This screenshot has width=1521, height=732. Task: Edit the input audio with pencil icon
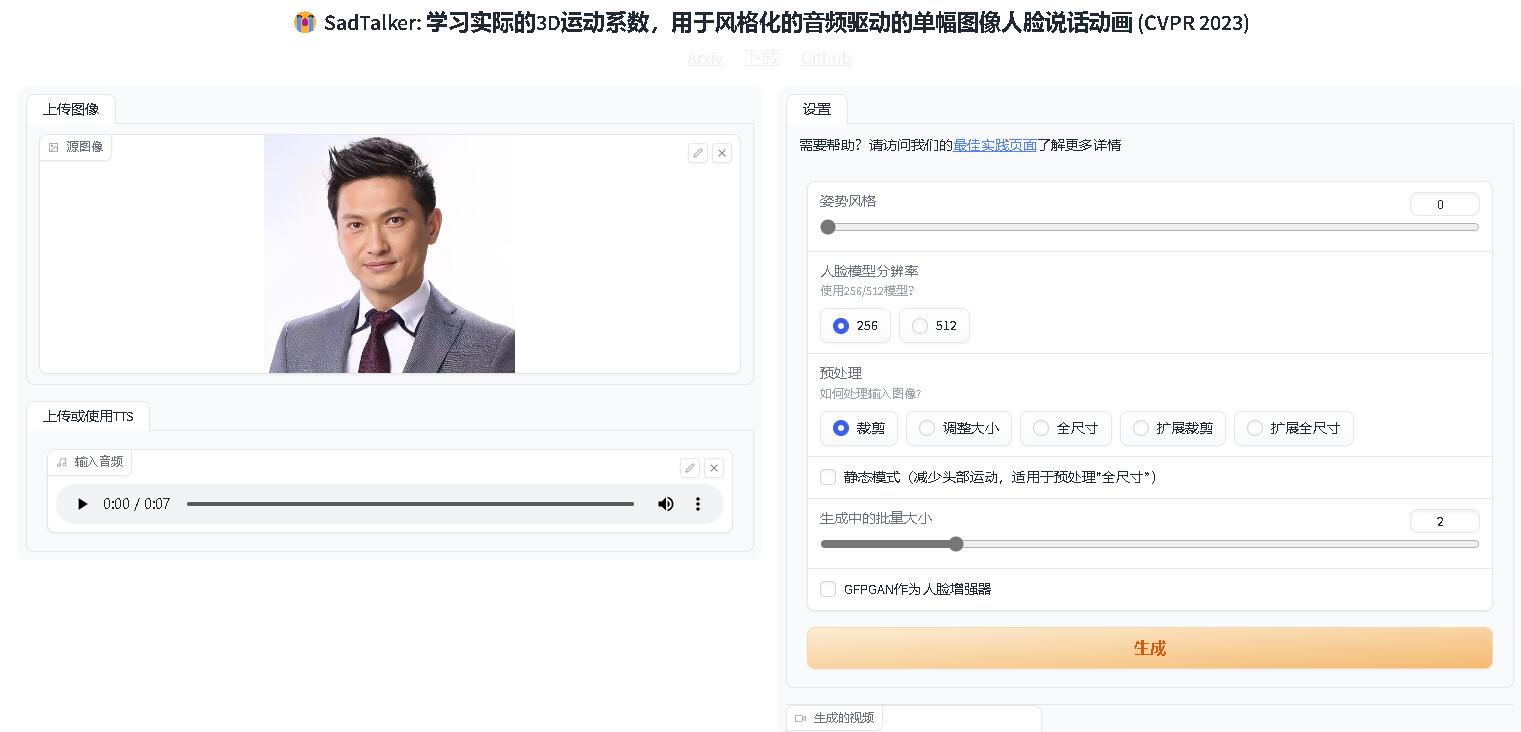[x=690, y=468]
